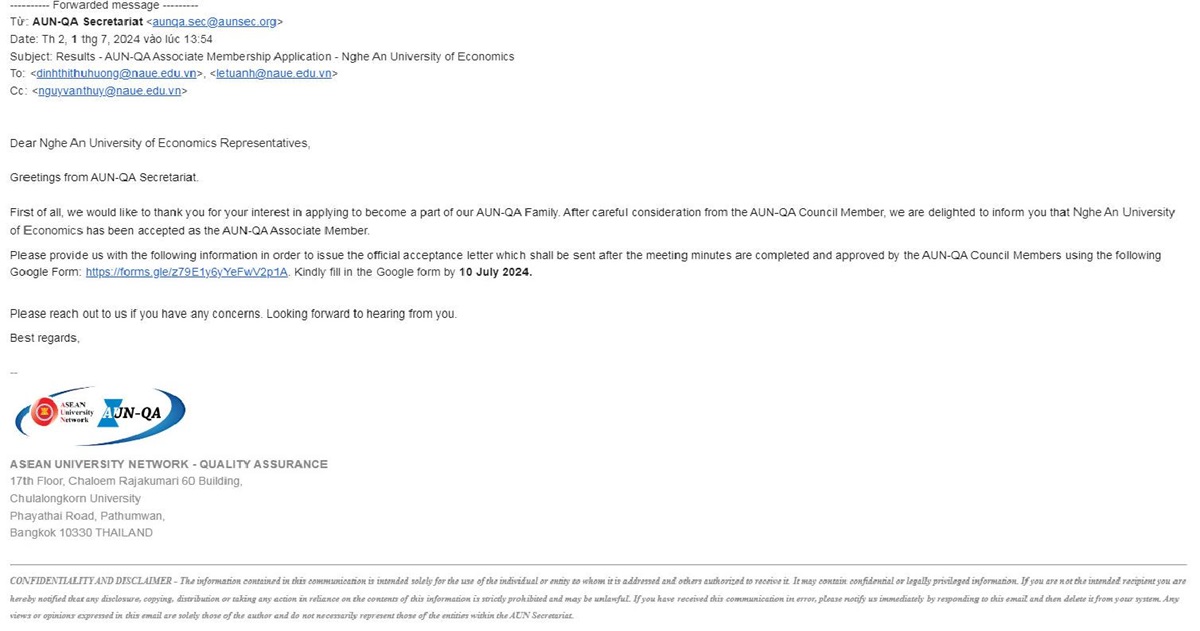
Task: Click the aunqa.sec@aunsec.org sender email link
Action: (x=215, y=21)
